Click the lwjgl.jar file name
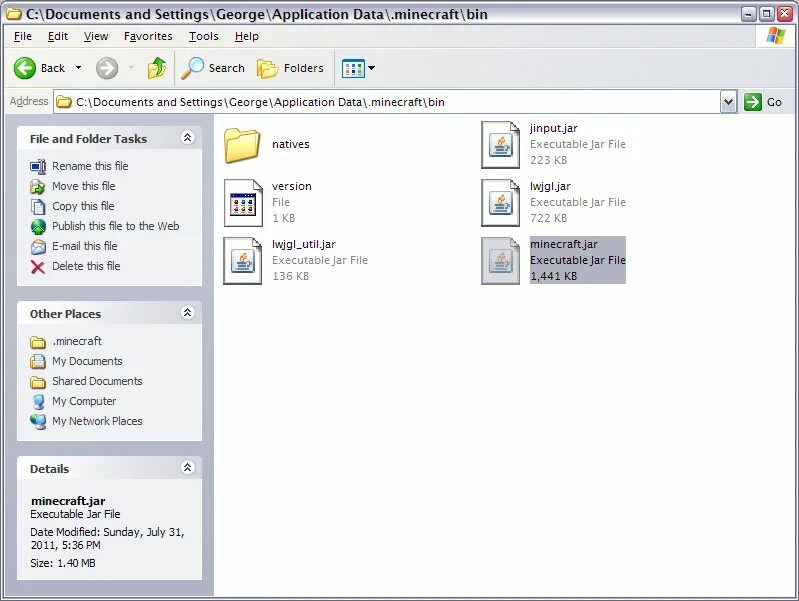The image size is (799, 601). click(550, 186)
